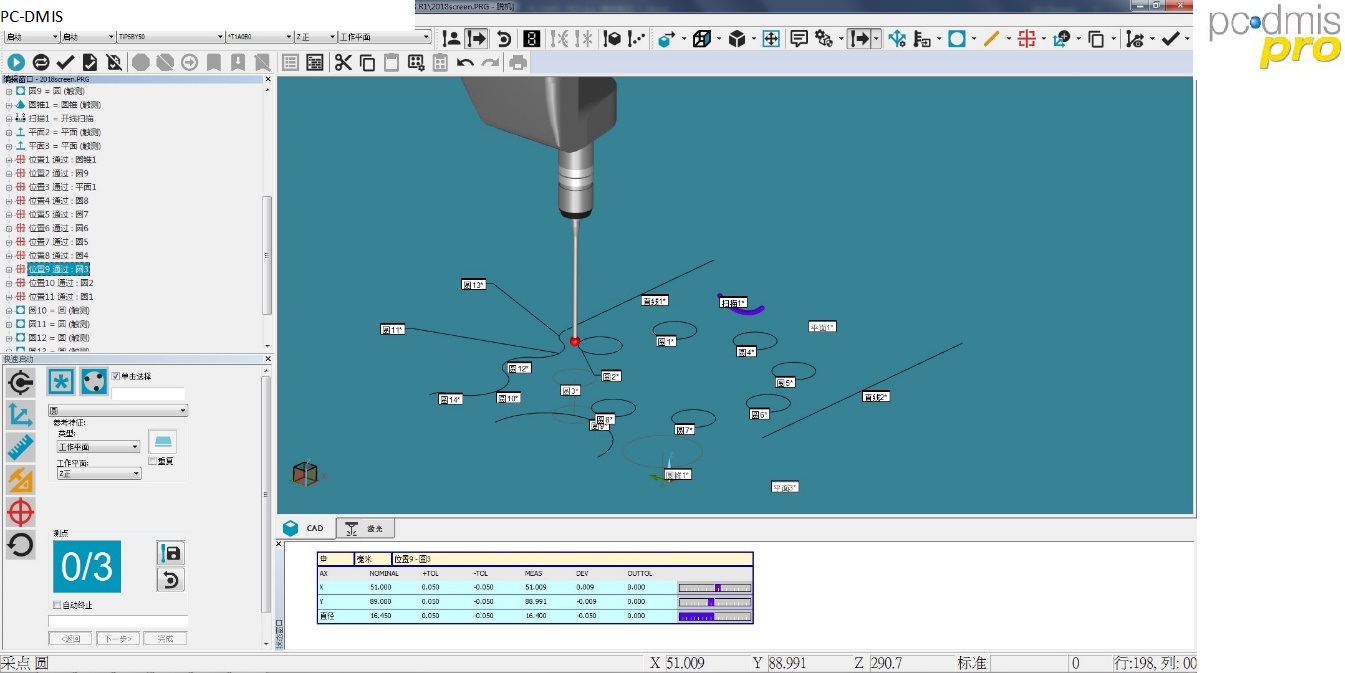The height and width of the screenshot is (673, 1345).
Task: Click the scale-to-fit arrows icon
Action: [771, 38]
